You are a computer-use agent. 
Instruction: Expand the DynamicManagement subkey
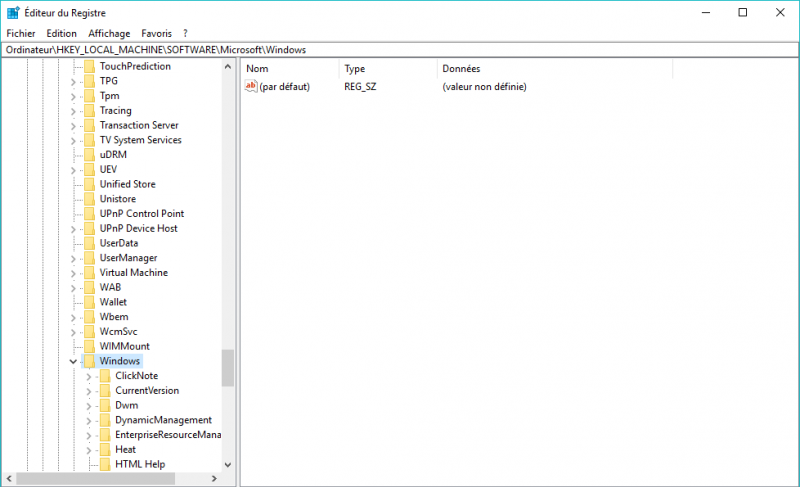(x=89, y=421)
